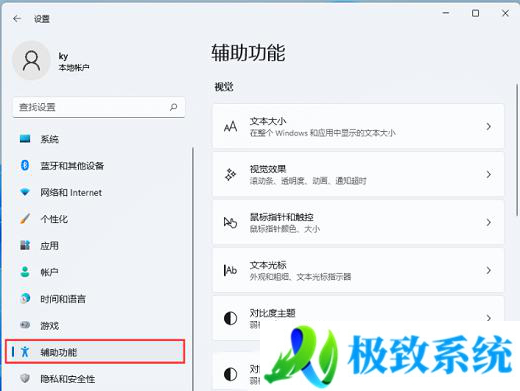This screenshot has width=520, height=391.
Task: Close the Settings window
Action: [x=505, y=13]
